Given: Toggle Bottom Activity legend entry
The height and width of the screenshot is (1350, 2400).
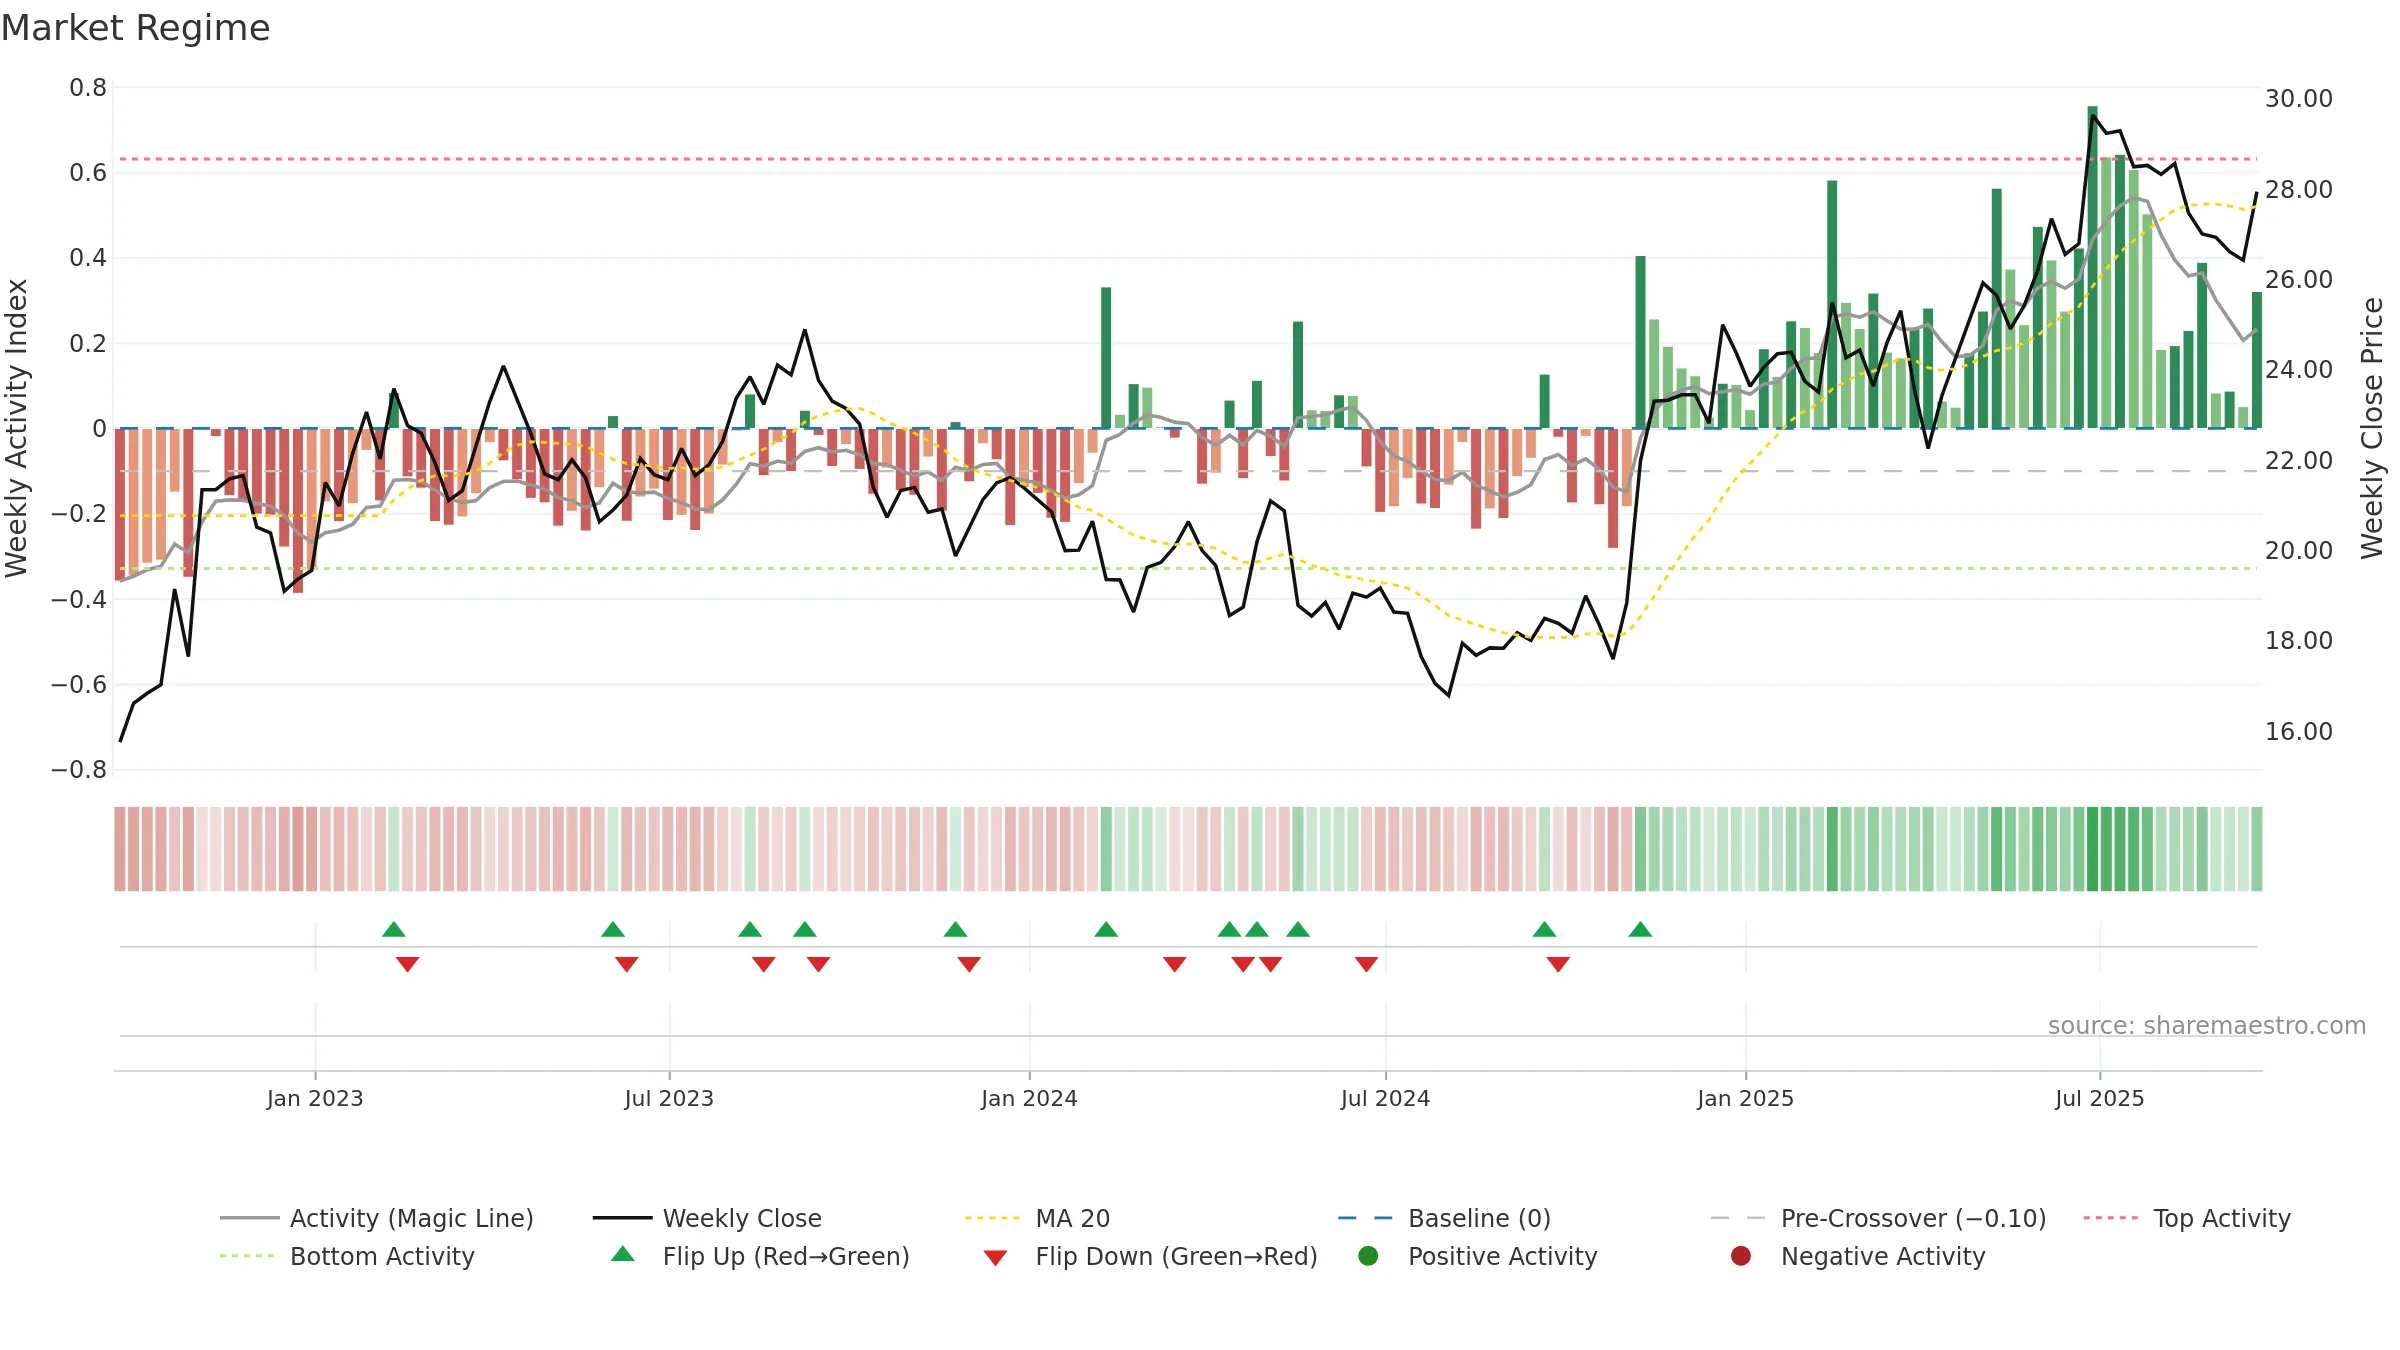Looking at the screenshot, I should coord(347,1256).
